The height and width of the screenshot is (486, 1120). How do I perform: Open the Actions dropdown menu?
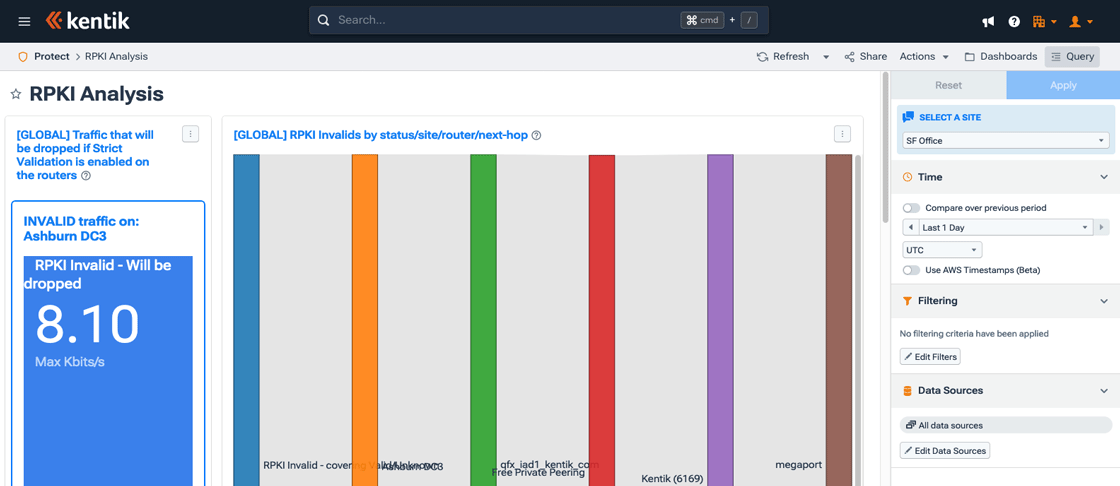[x=924, y=56]
